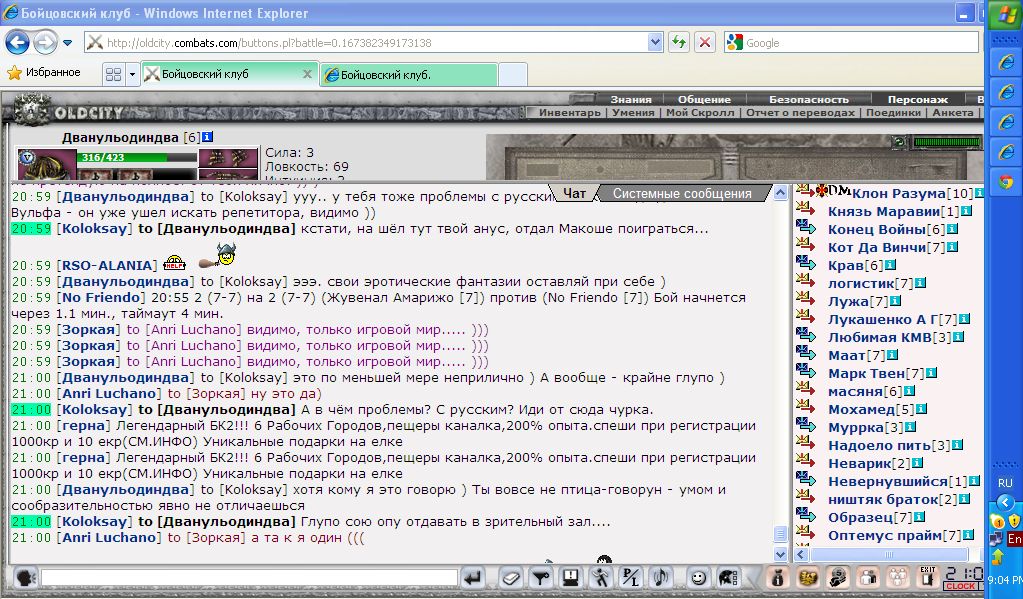Open the Мой Скролл link
1023x599 pixels.
[x=700, y=112]
